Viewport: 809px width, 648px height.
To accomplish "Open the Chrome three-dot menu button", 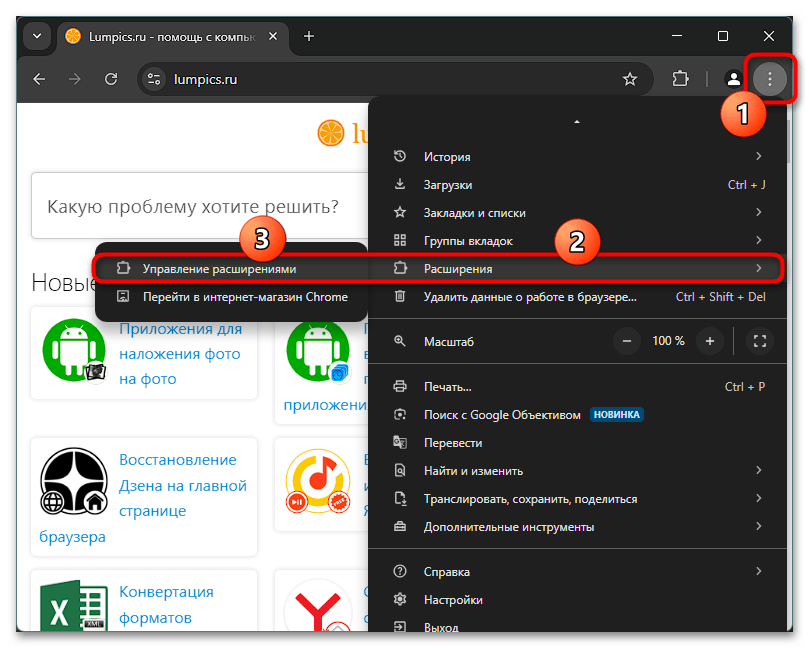I will pyautogui.click(x=769, y=79).
